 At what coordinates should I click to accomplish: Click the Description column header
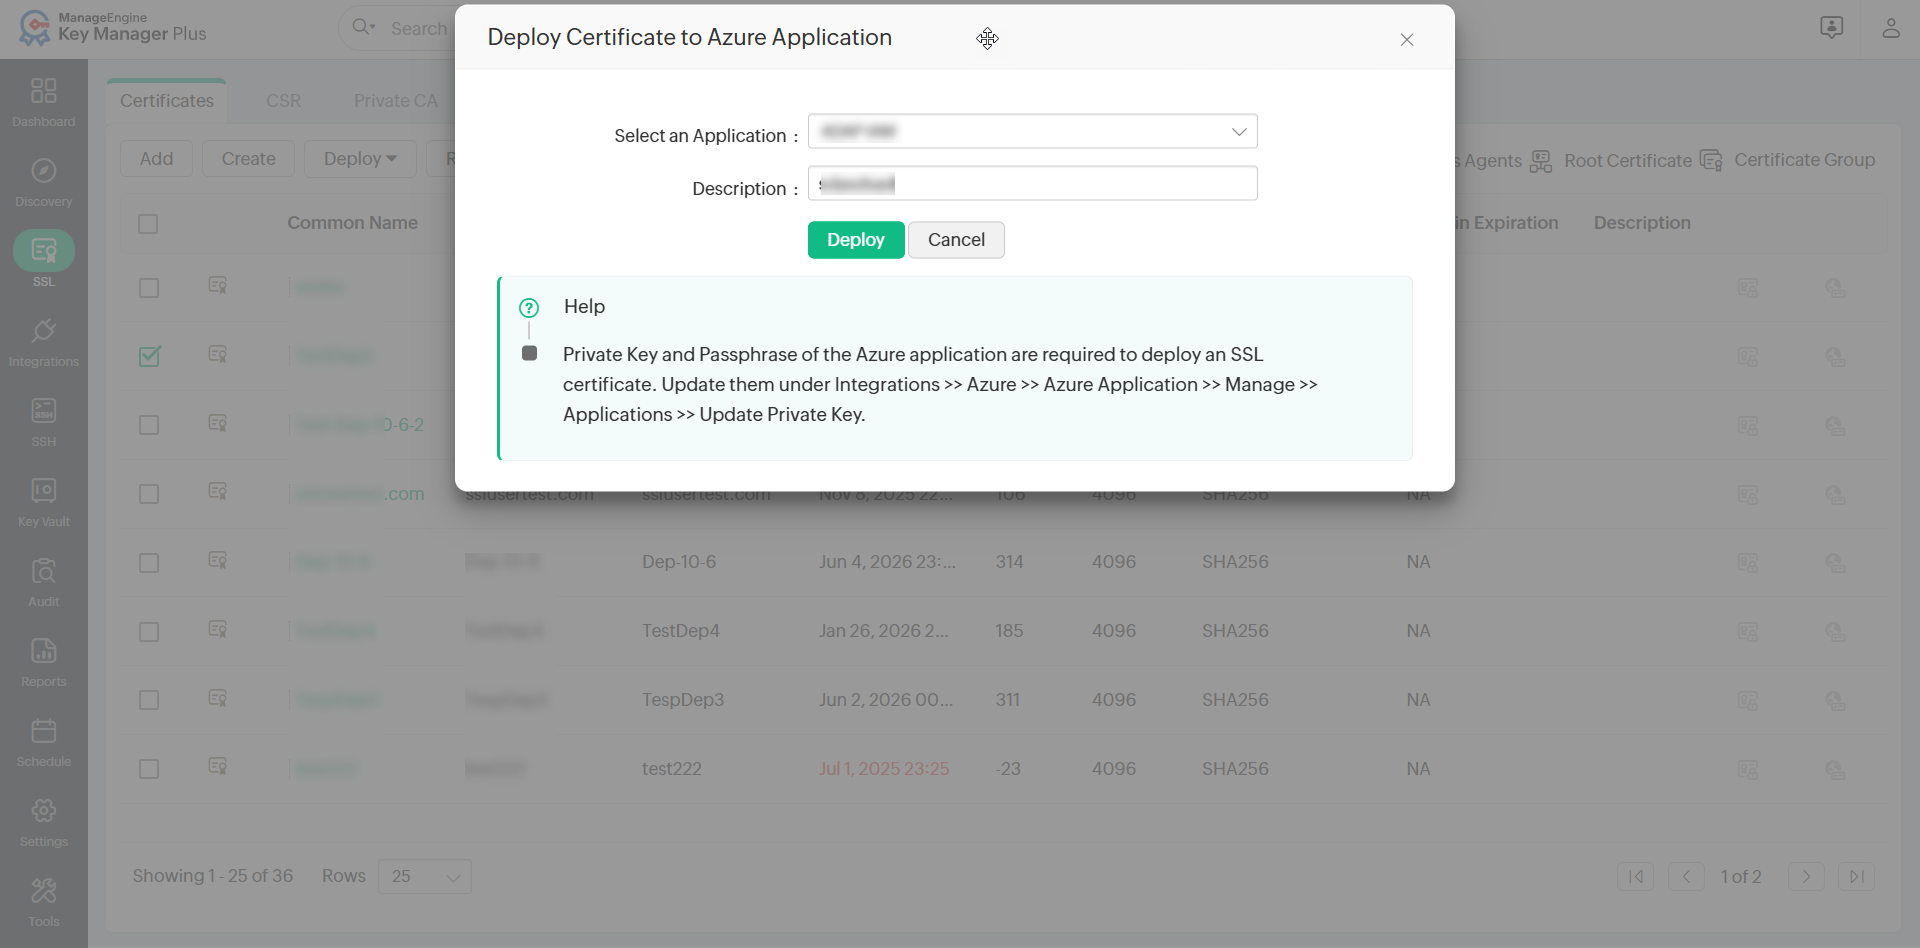1641,223
